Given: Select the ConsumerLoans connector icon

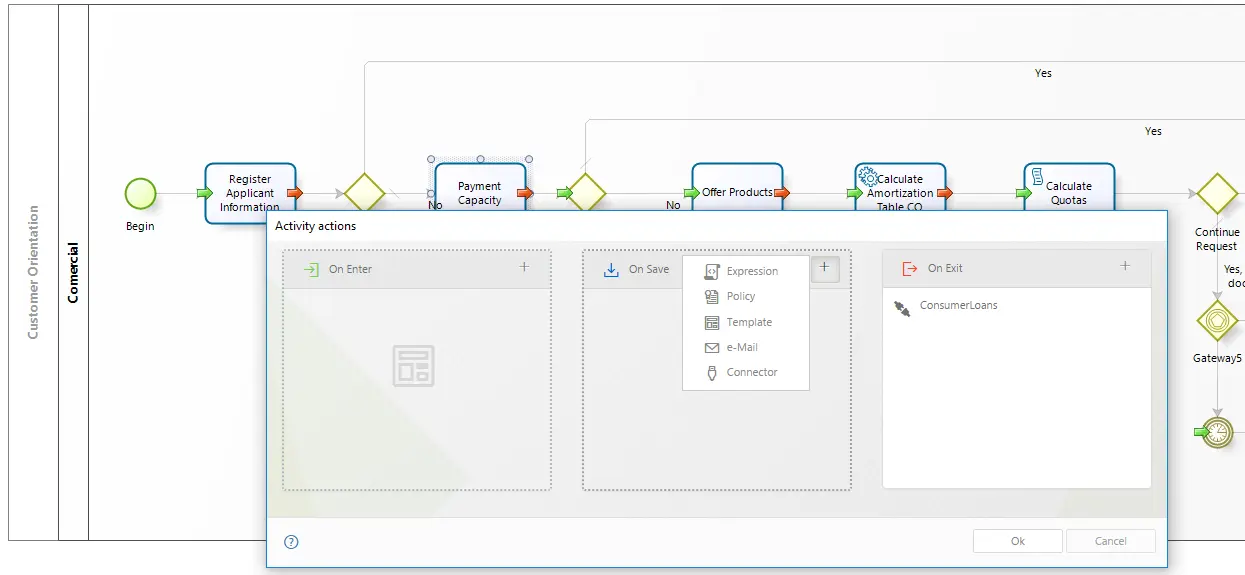Looking at the screenshot, I should point(902,308).
